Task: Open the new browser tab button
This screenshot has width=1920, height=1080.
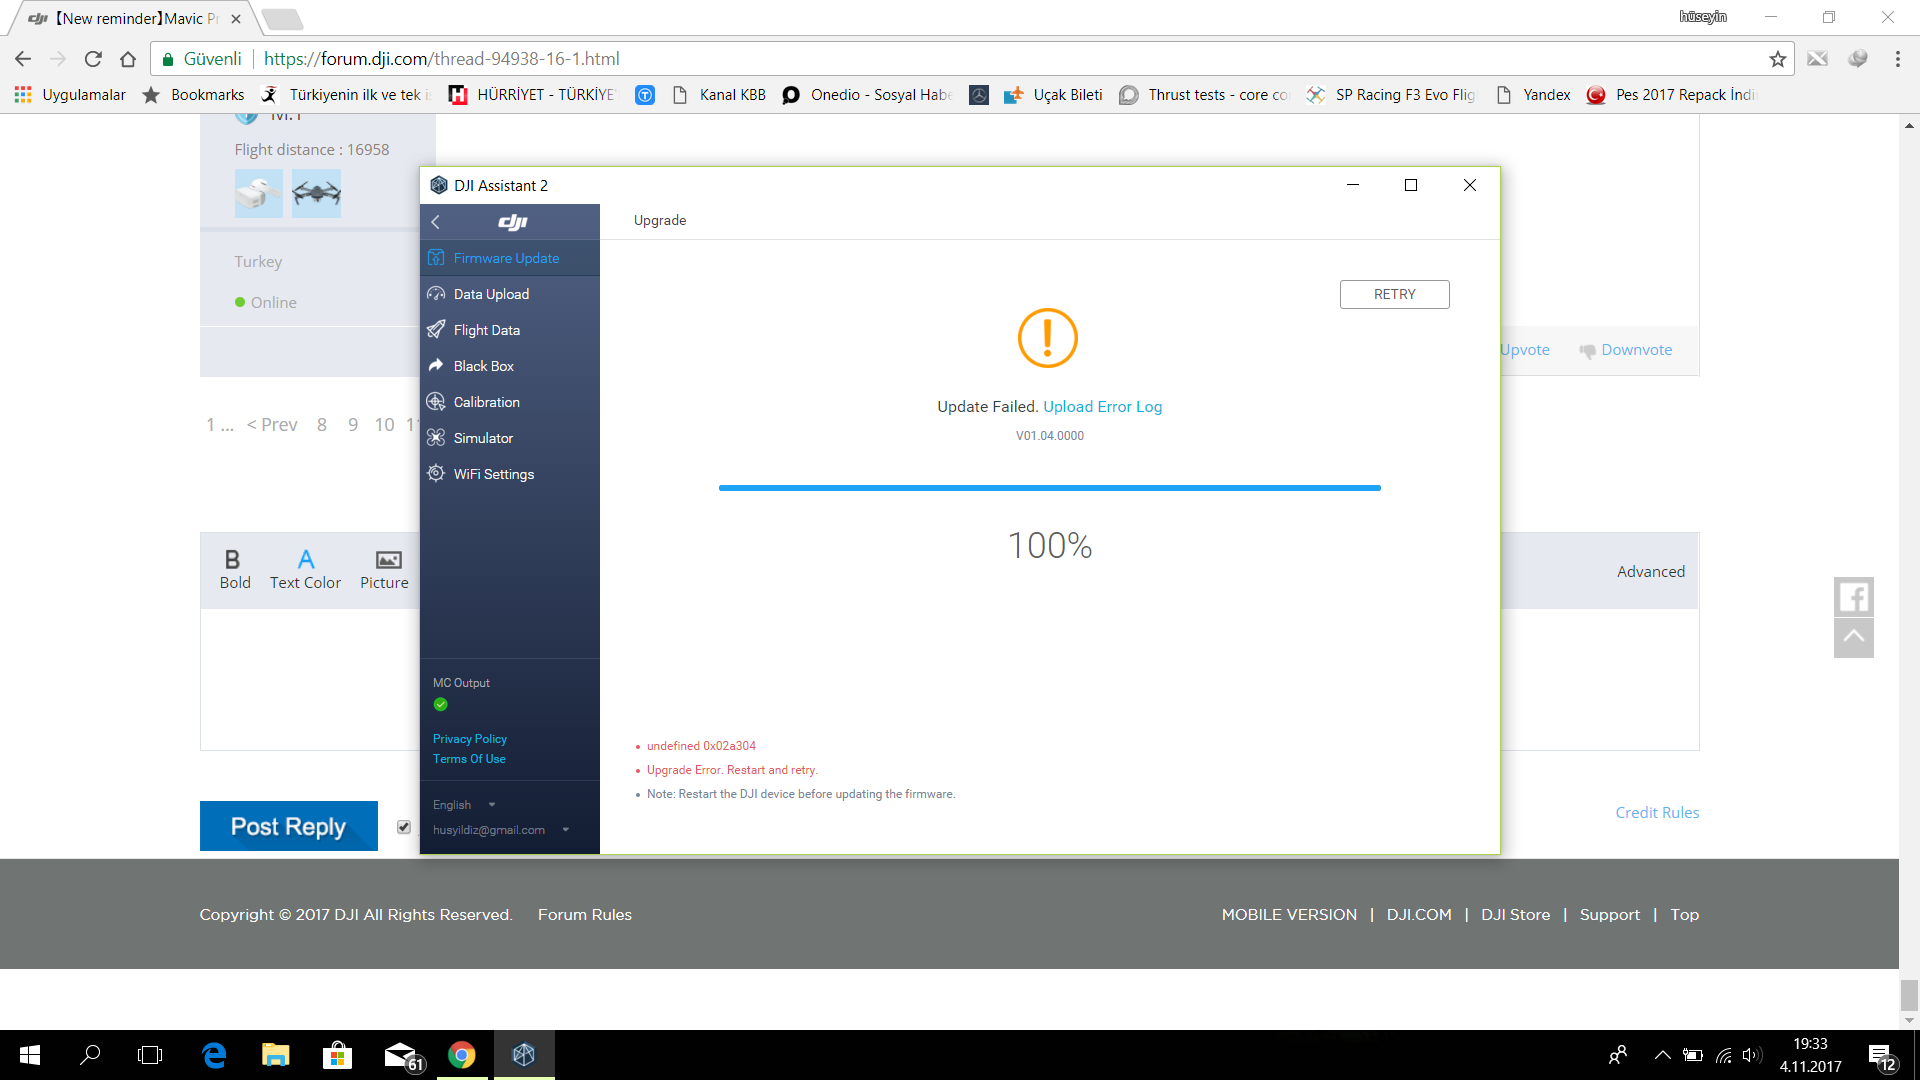Action: click(x=282, y=19)
